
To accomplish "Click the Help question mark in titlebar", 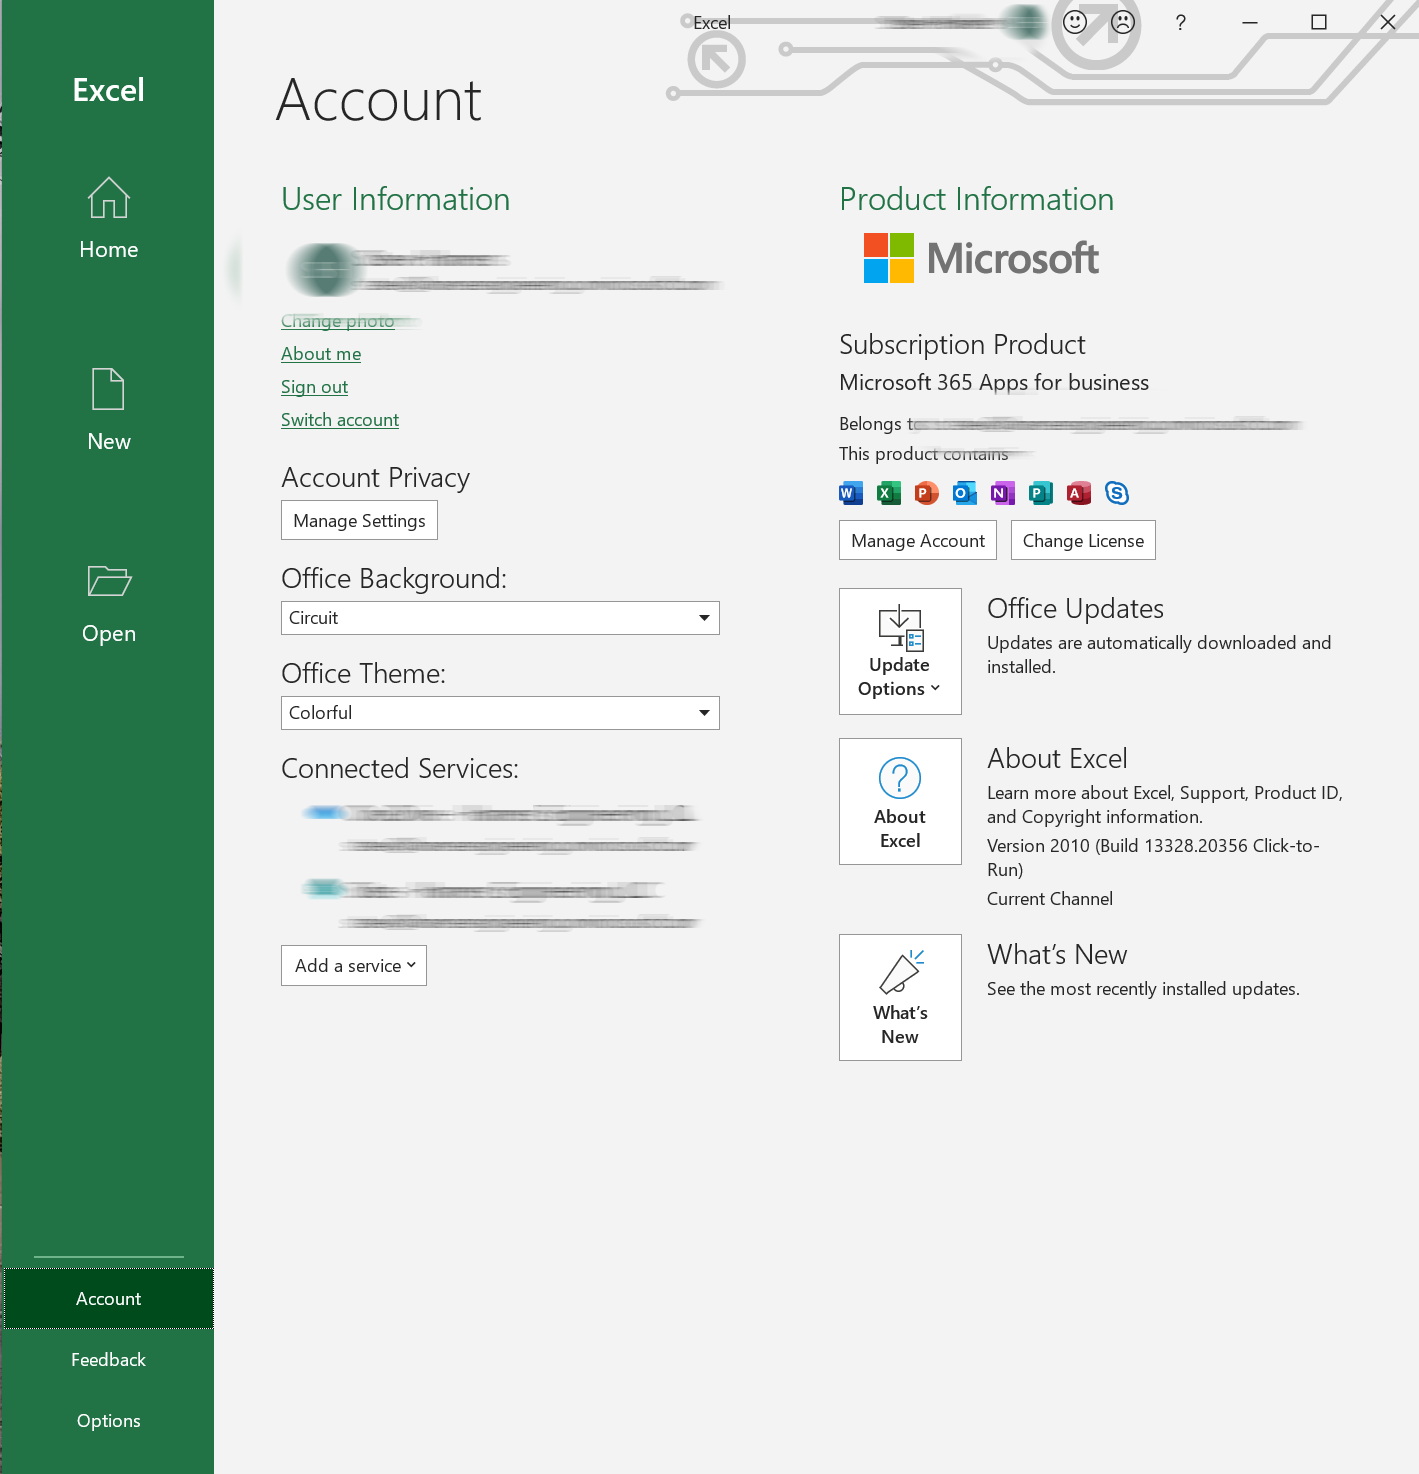I will tap(1180, 22).
